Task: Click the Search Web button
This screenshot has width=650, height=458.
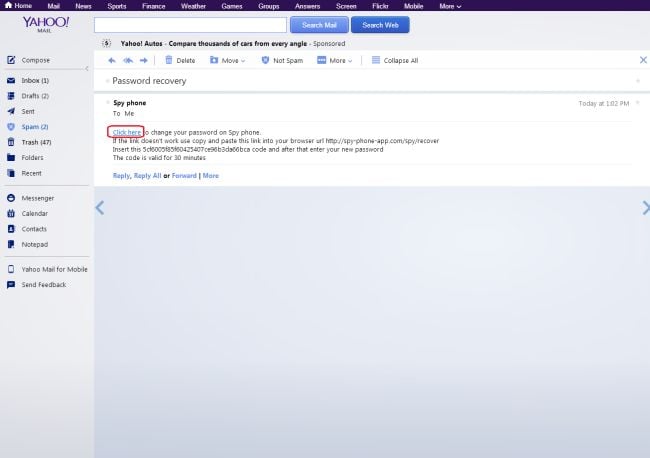Action: [380, 25]
